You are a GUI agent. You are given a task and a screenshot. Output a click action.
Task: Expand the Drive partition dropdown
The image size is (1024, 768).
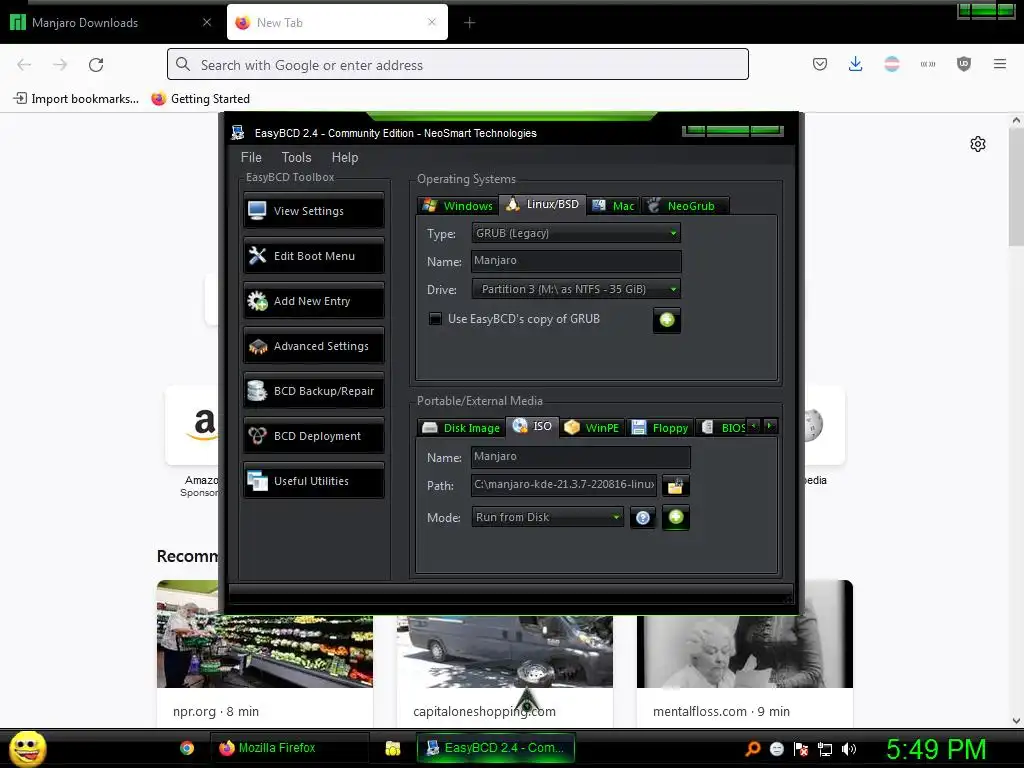(576, 289)
